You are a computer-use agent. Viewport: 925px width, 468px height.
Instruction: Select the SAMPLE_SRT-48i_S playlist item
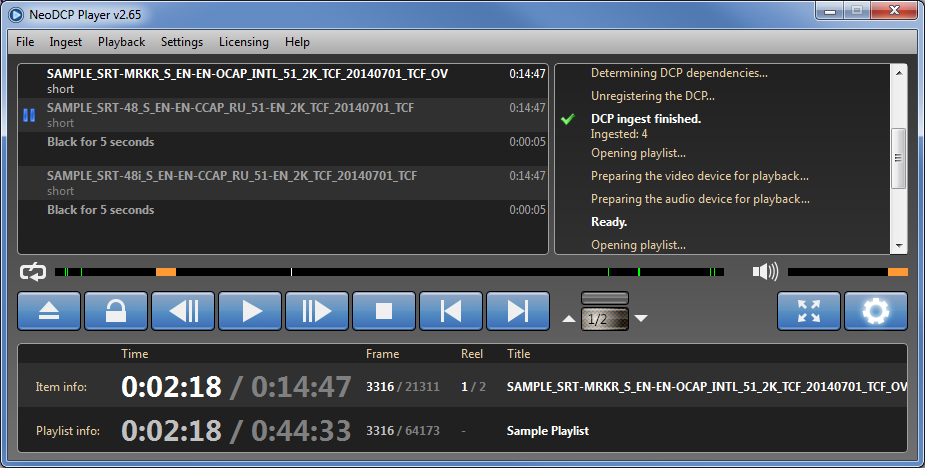coord(283,183)
